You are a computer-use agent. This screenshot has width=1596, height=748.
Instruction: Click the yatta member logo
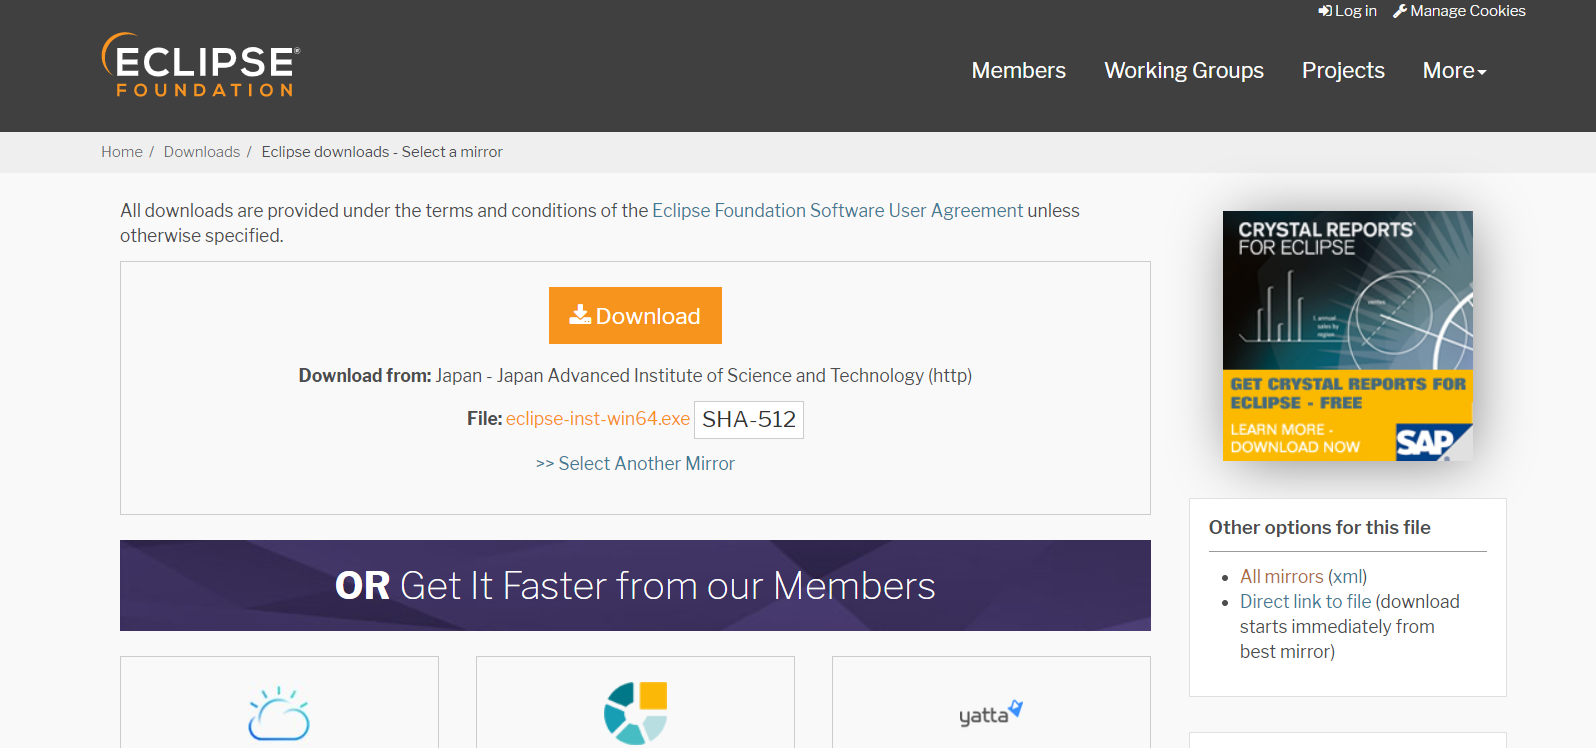coord(991,713)
